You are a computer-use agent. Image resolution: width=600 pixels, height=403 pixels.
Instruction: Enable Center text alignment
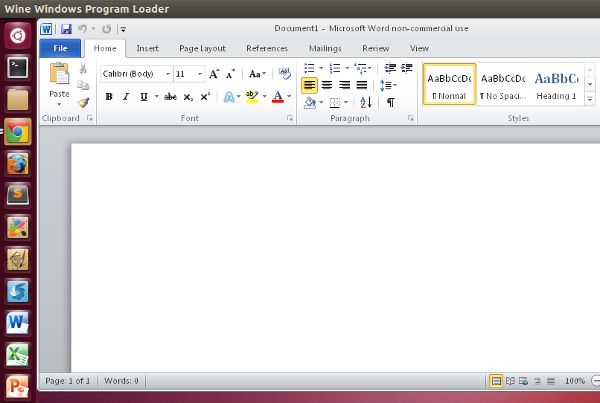coord(327,85)
